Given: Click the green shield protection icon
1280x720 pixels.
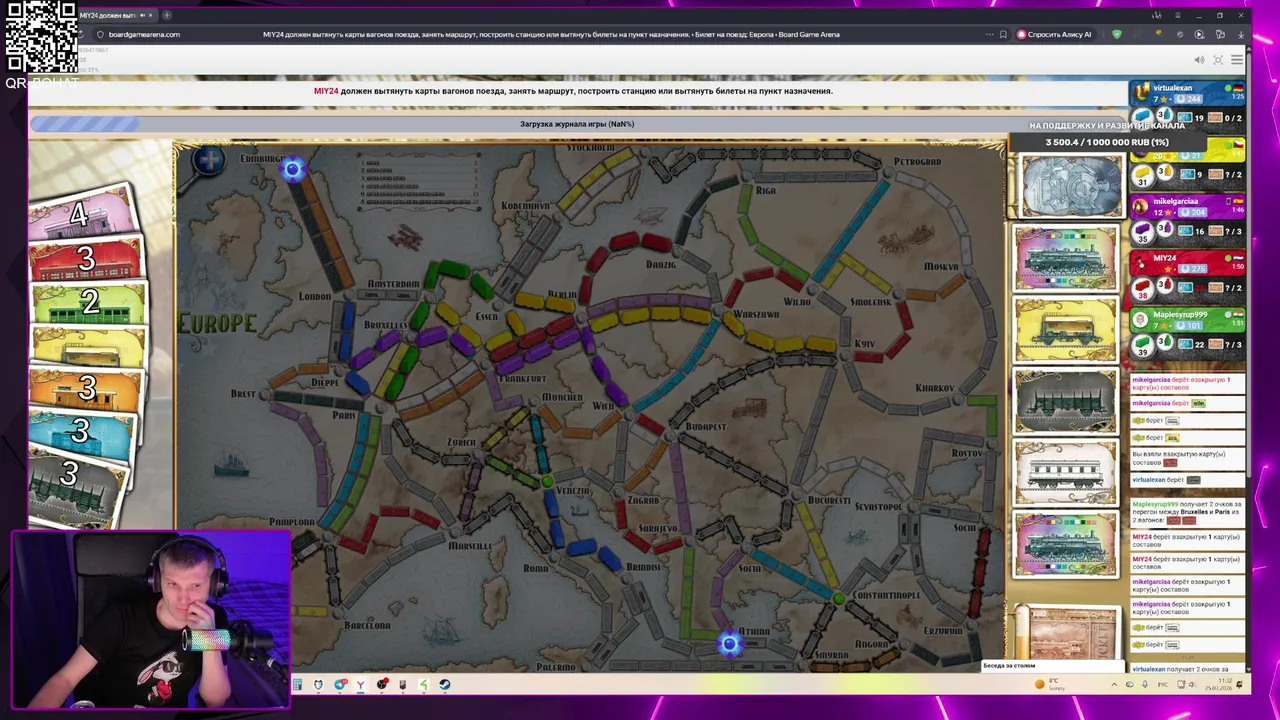Looking at the screenshot, I should pyautogui.click(x=1117, y=34).
